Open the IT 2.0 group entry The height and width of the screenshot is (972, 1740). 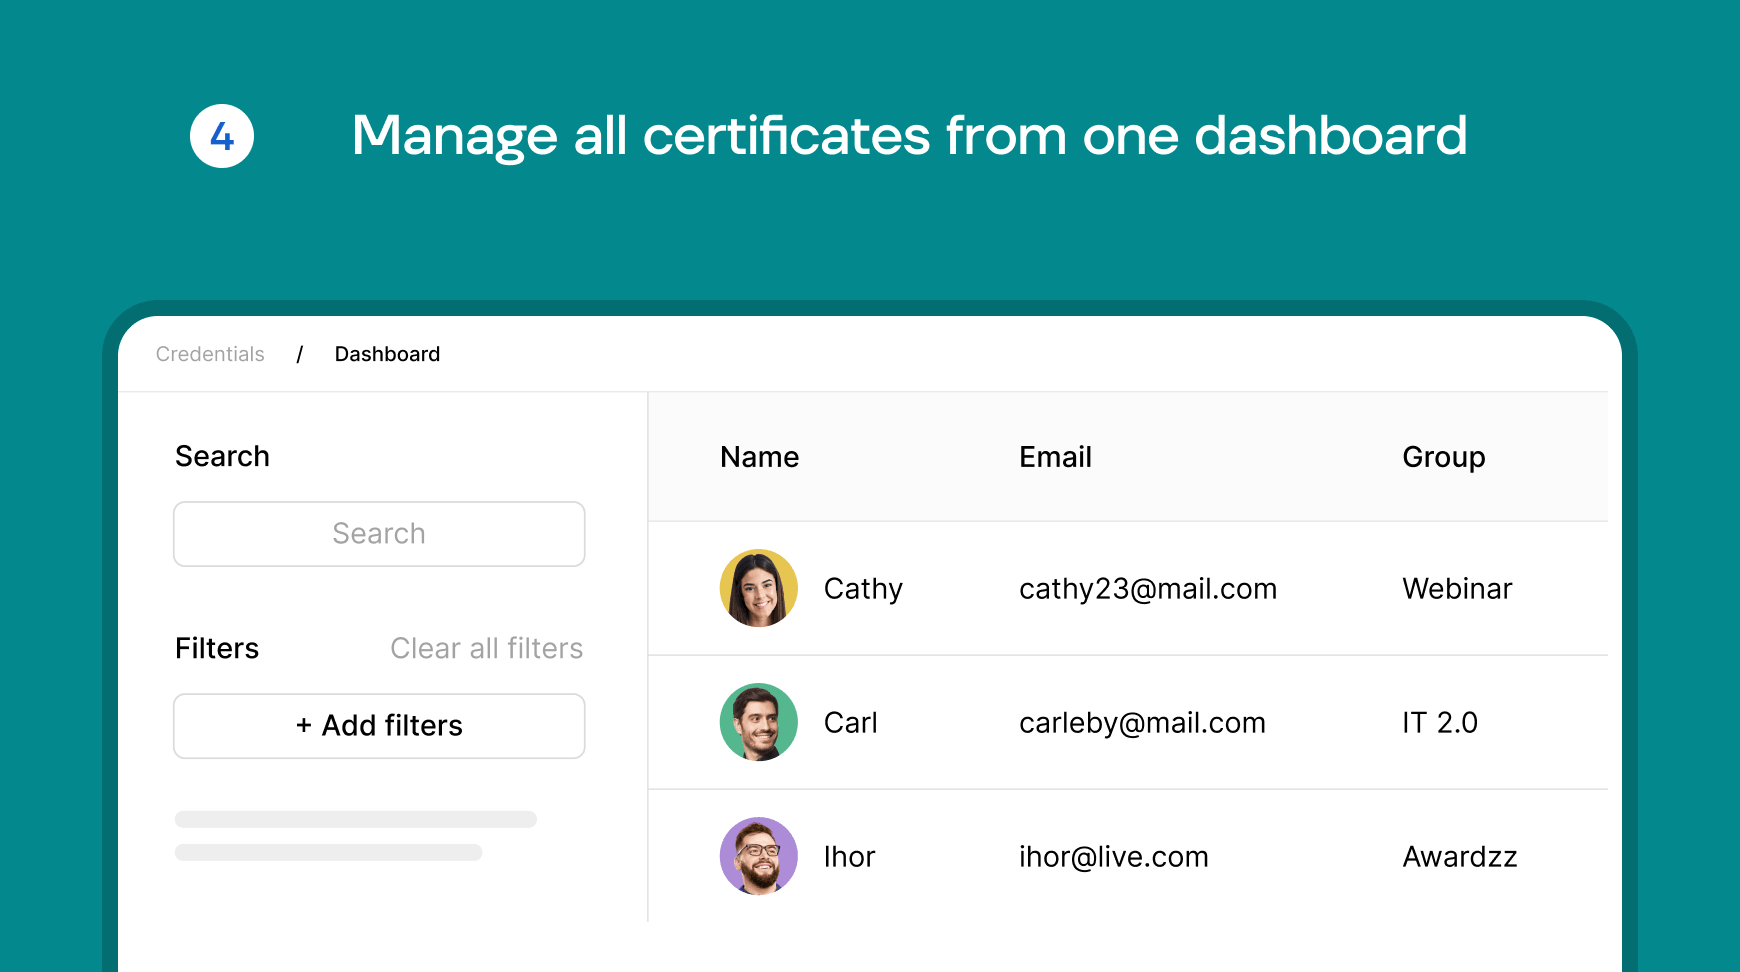(x=1440, y=723)
